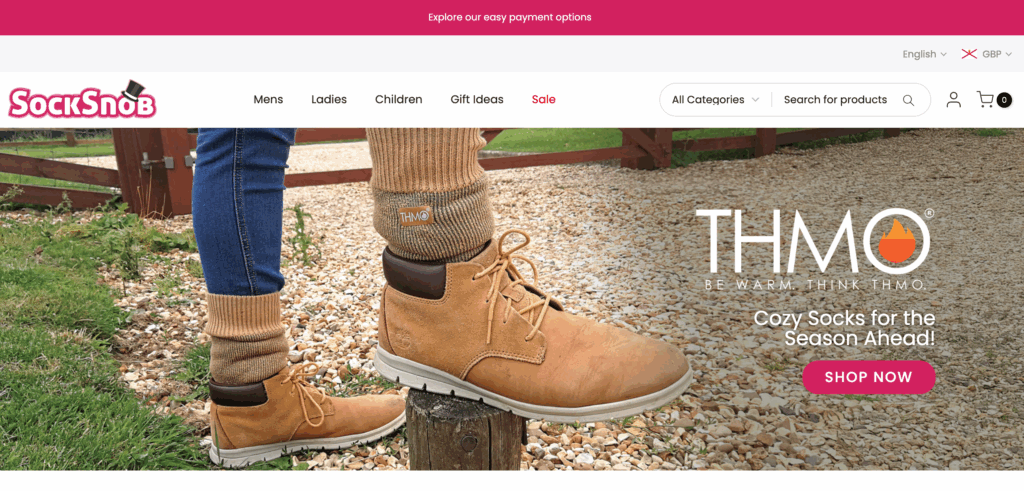The image size is (1024, 491).
Task: Open the Mens menu
Action: (268, 99)
